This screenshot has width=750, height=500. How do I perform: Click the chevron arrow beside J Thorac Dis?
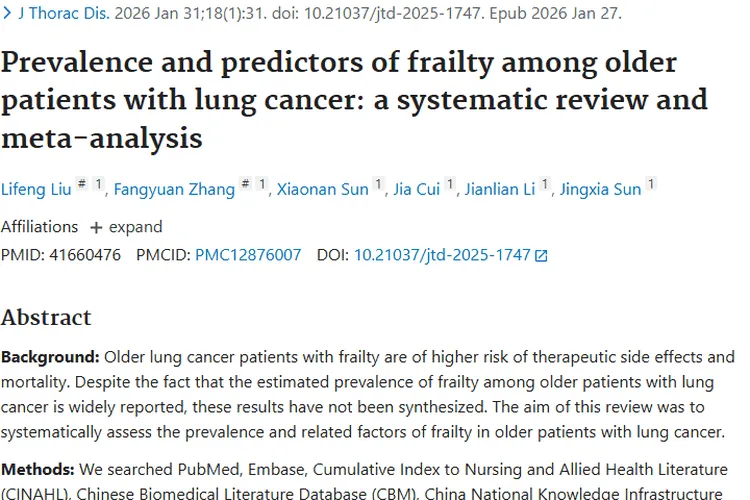7,14
